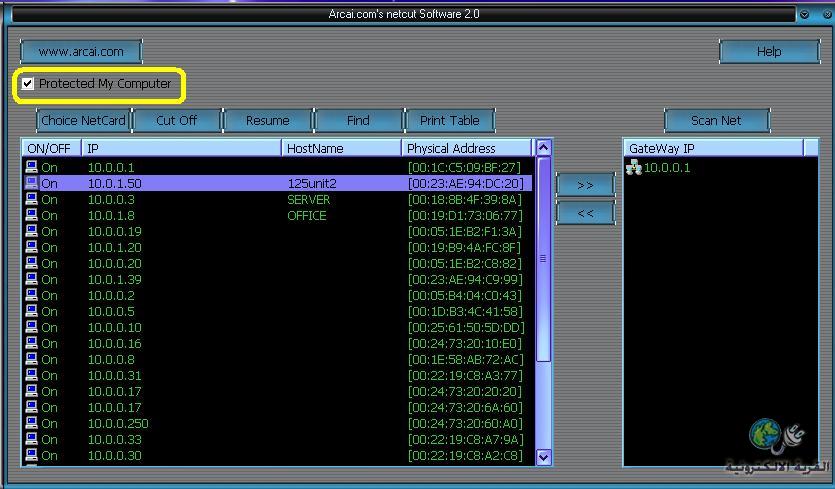Select the hostname SERVER
Screen dimensions: 835x489
tap(309, 199)
